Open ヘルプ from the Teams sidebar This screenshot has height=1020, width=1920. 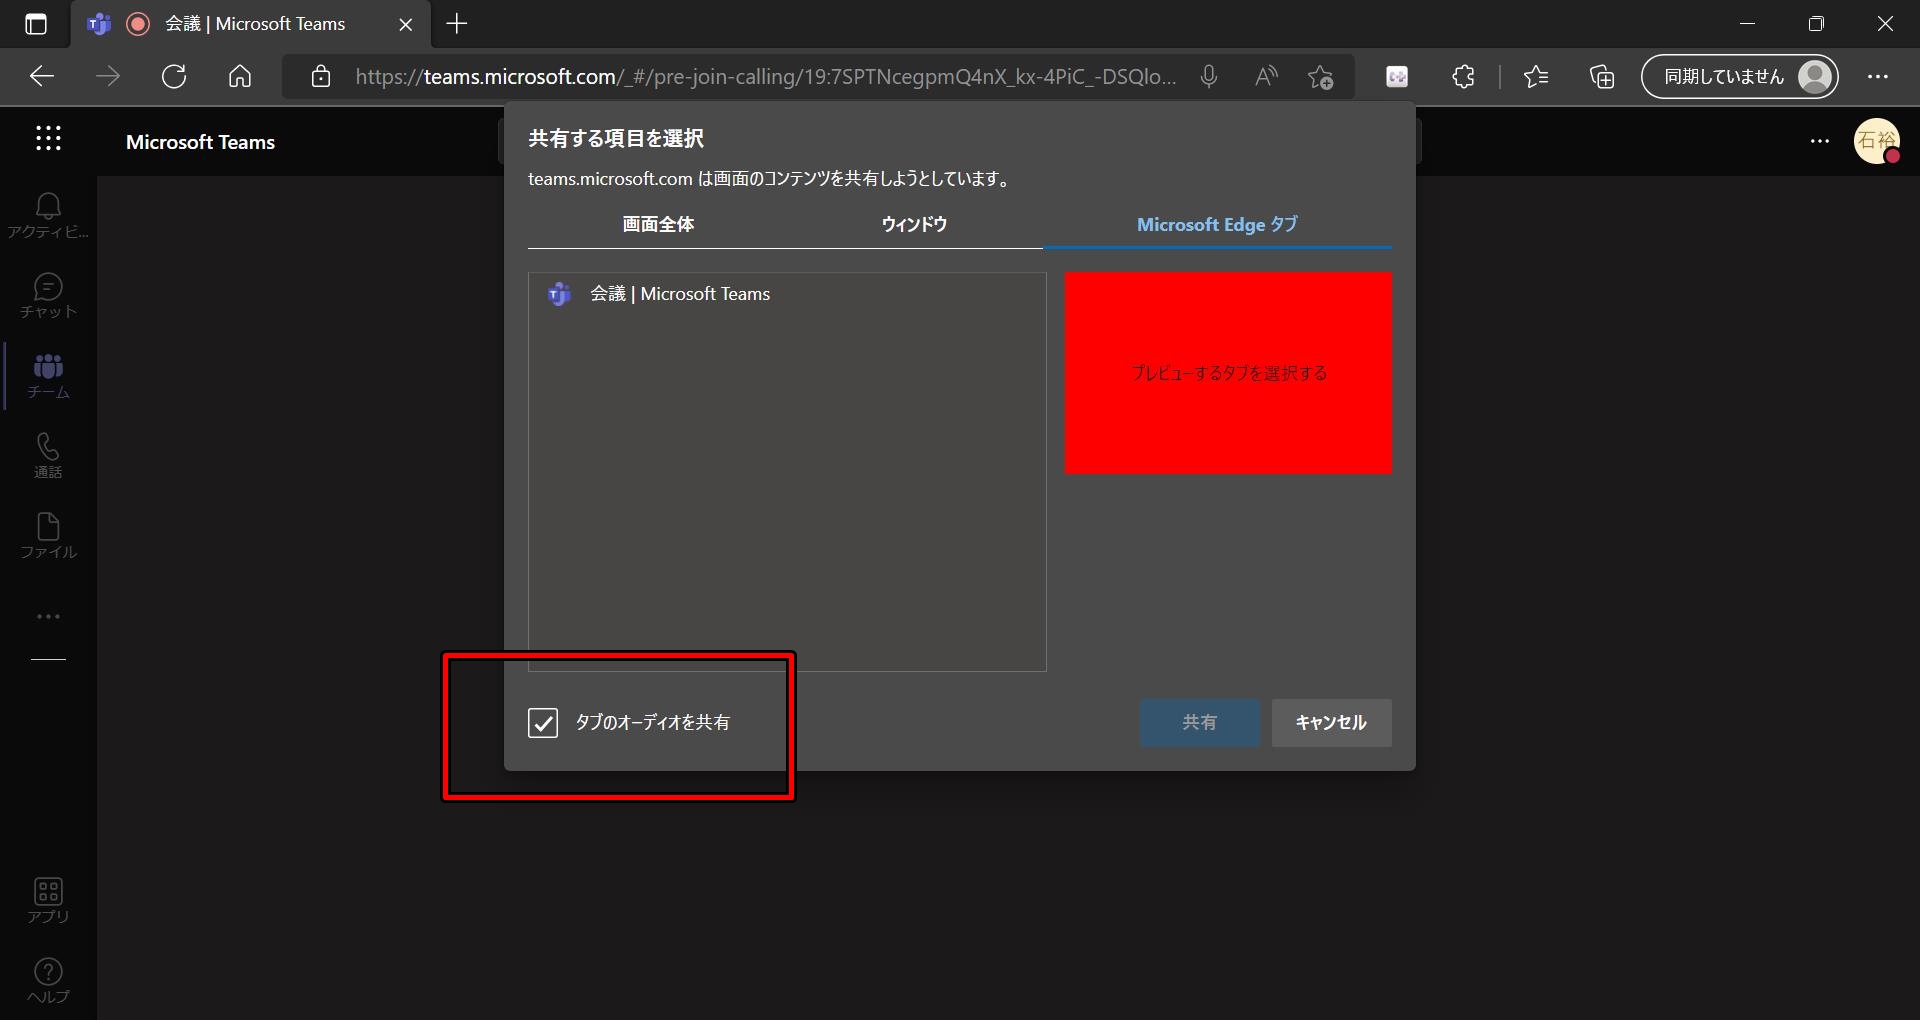point(47,978)
